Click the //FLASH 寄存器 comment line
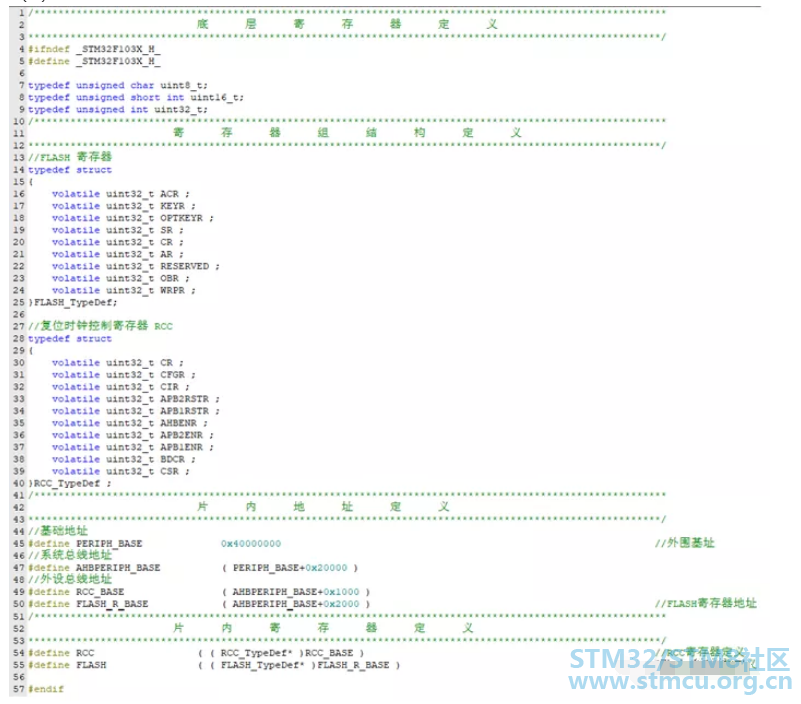Screen dimensions: 801x704 click(x=72, y=157)
